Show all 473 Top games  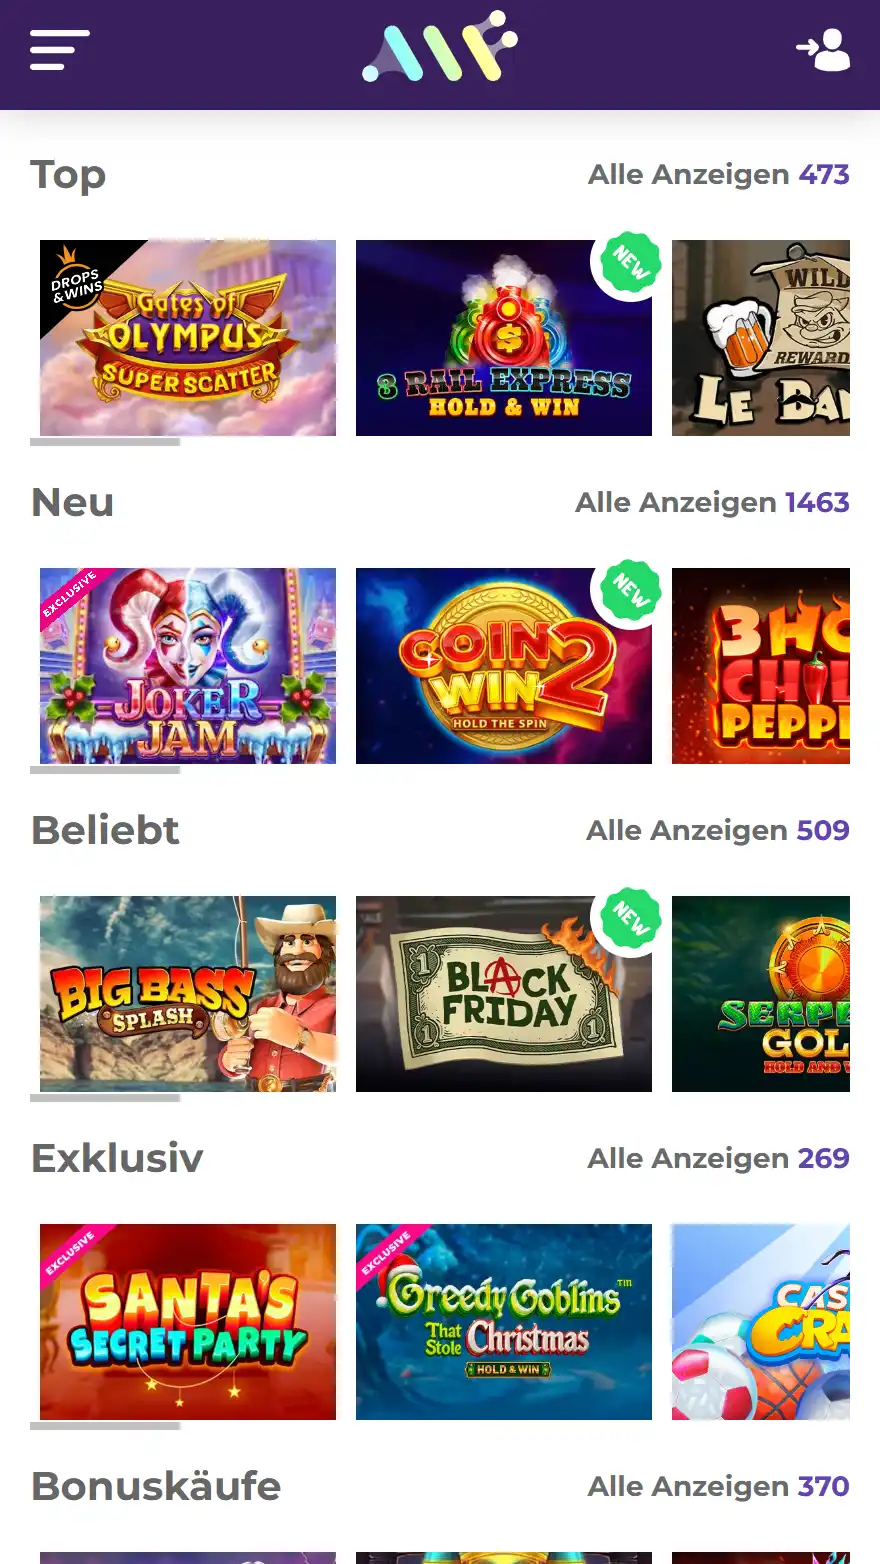click(x=718, y=174)
